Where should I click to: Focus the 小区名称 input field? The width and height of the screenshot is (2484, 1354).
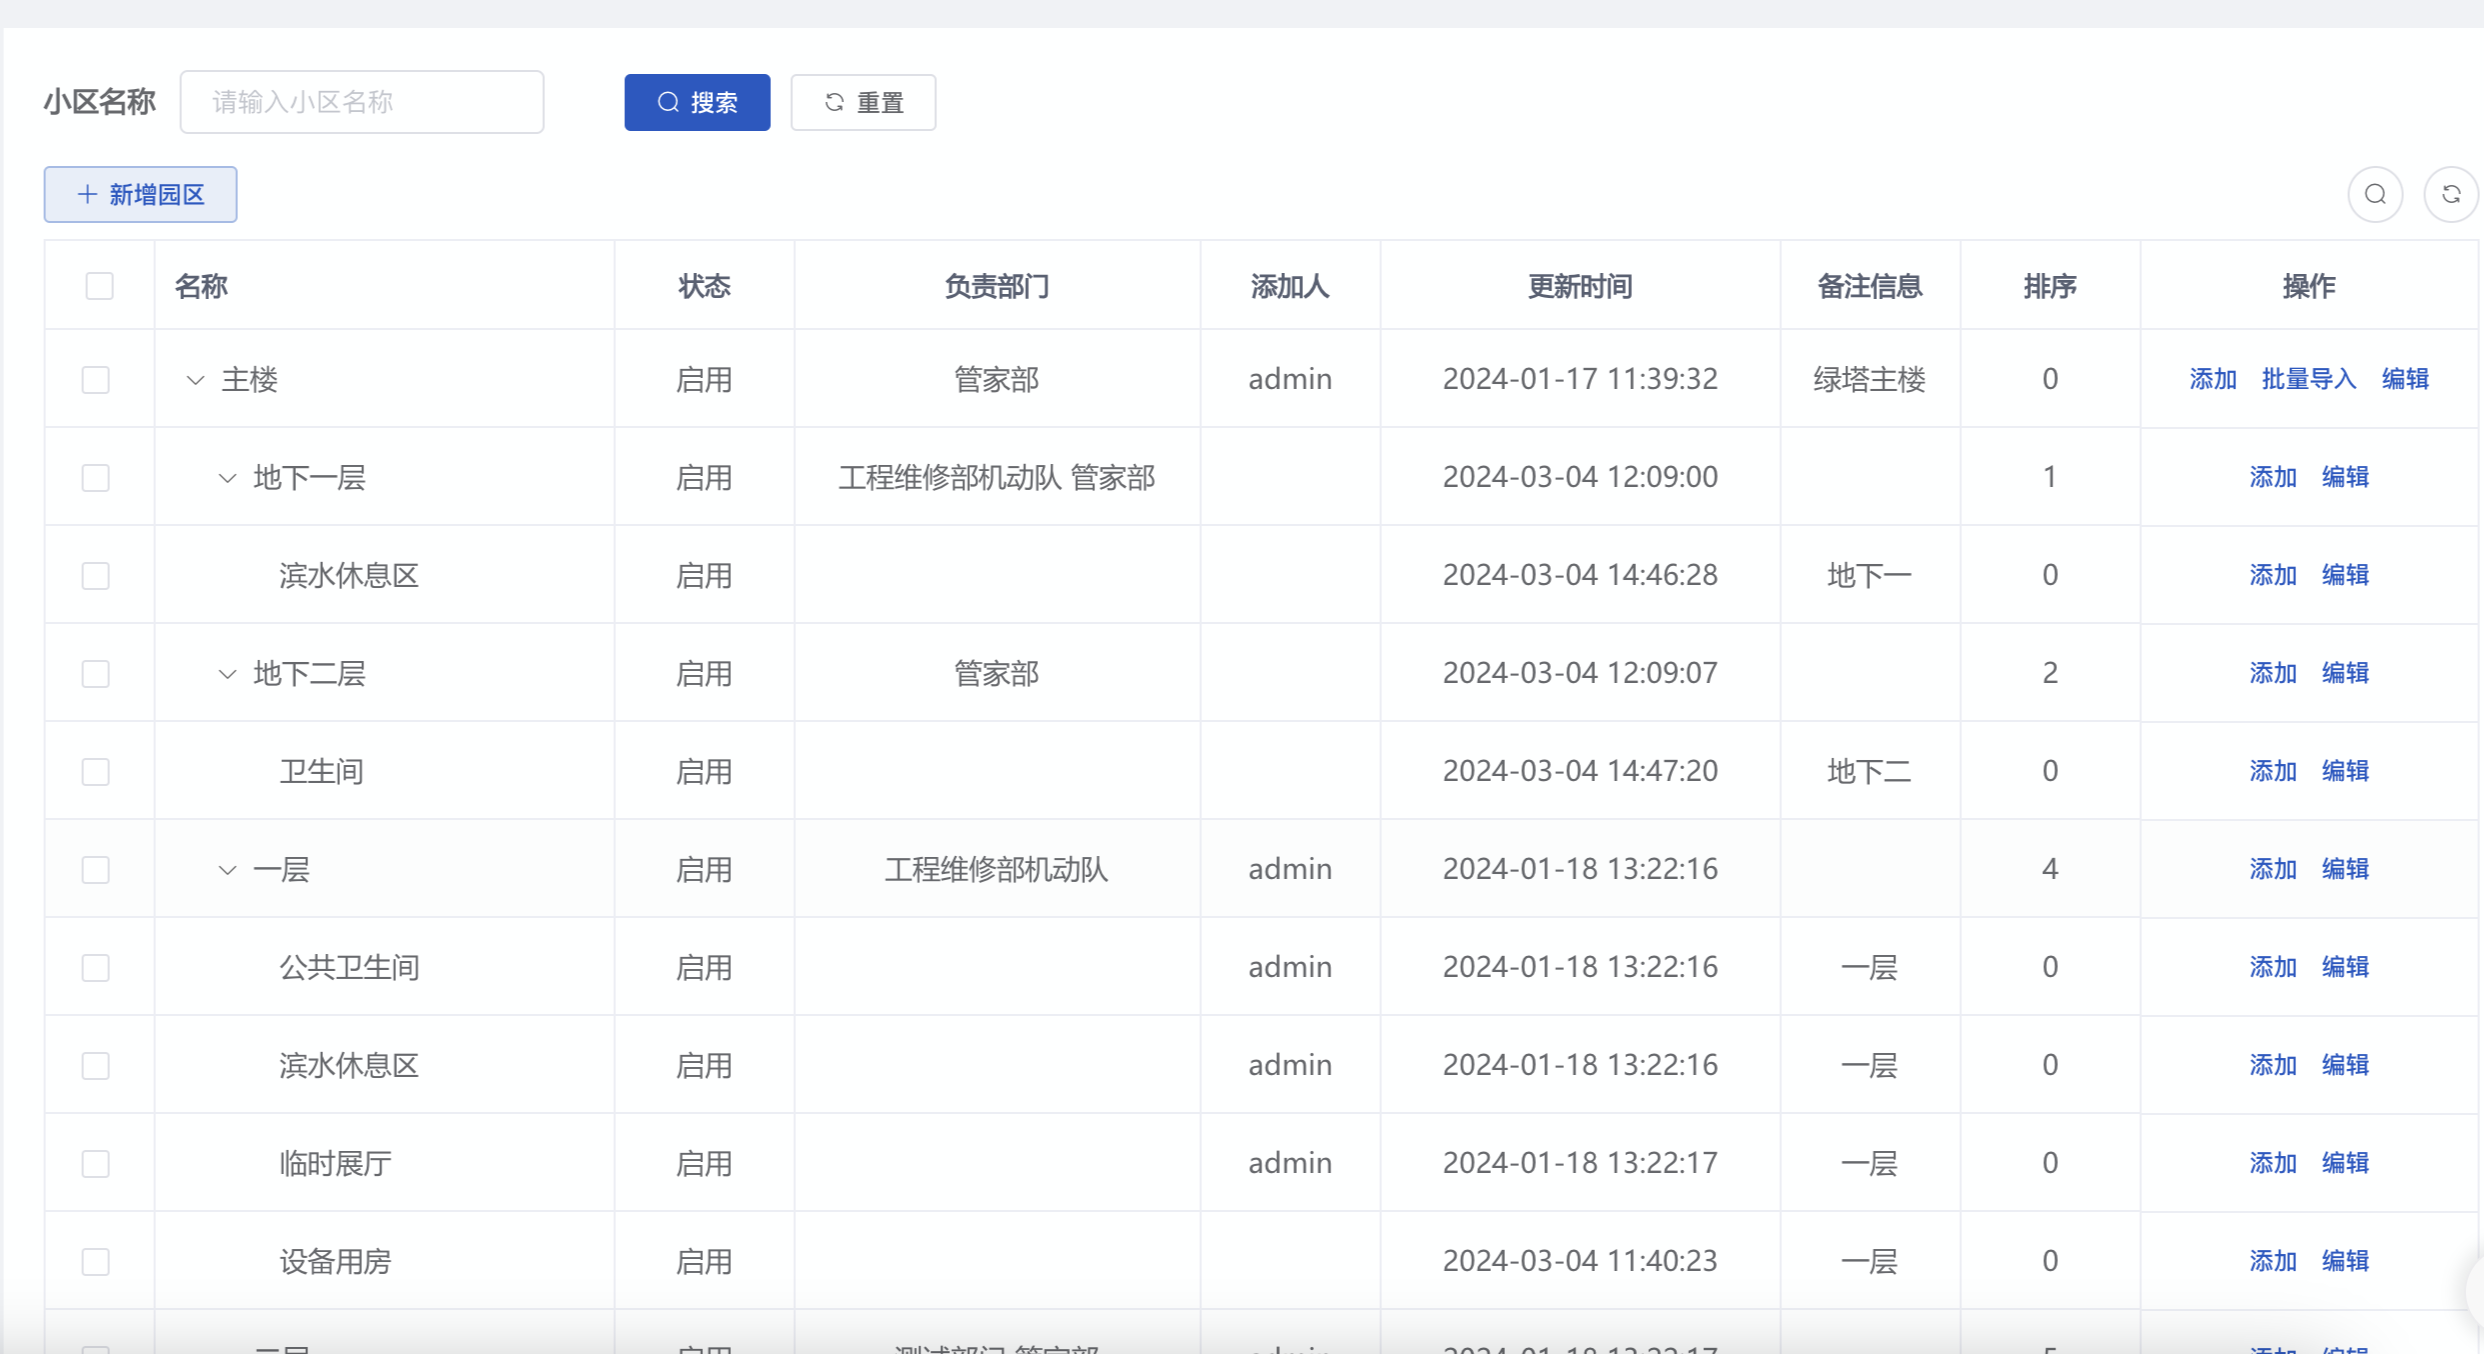pos(362,102)
